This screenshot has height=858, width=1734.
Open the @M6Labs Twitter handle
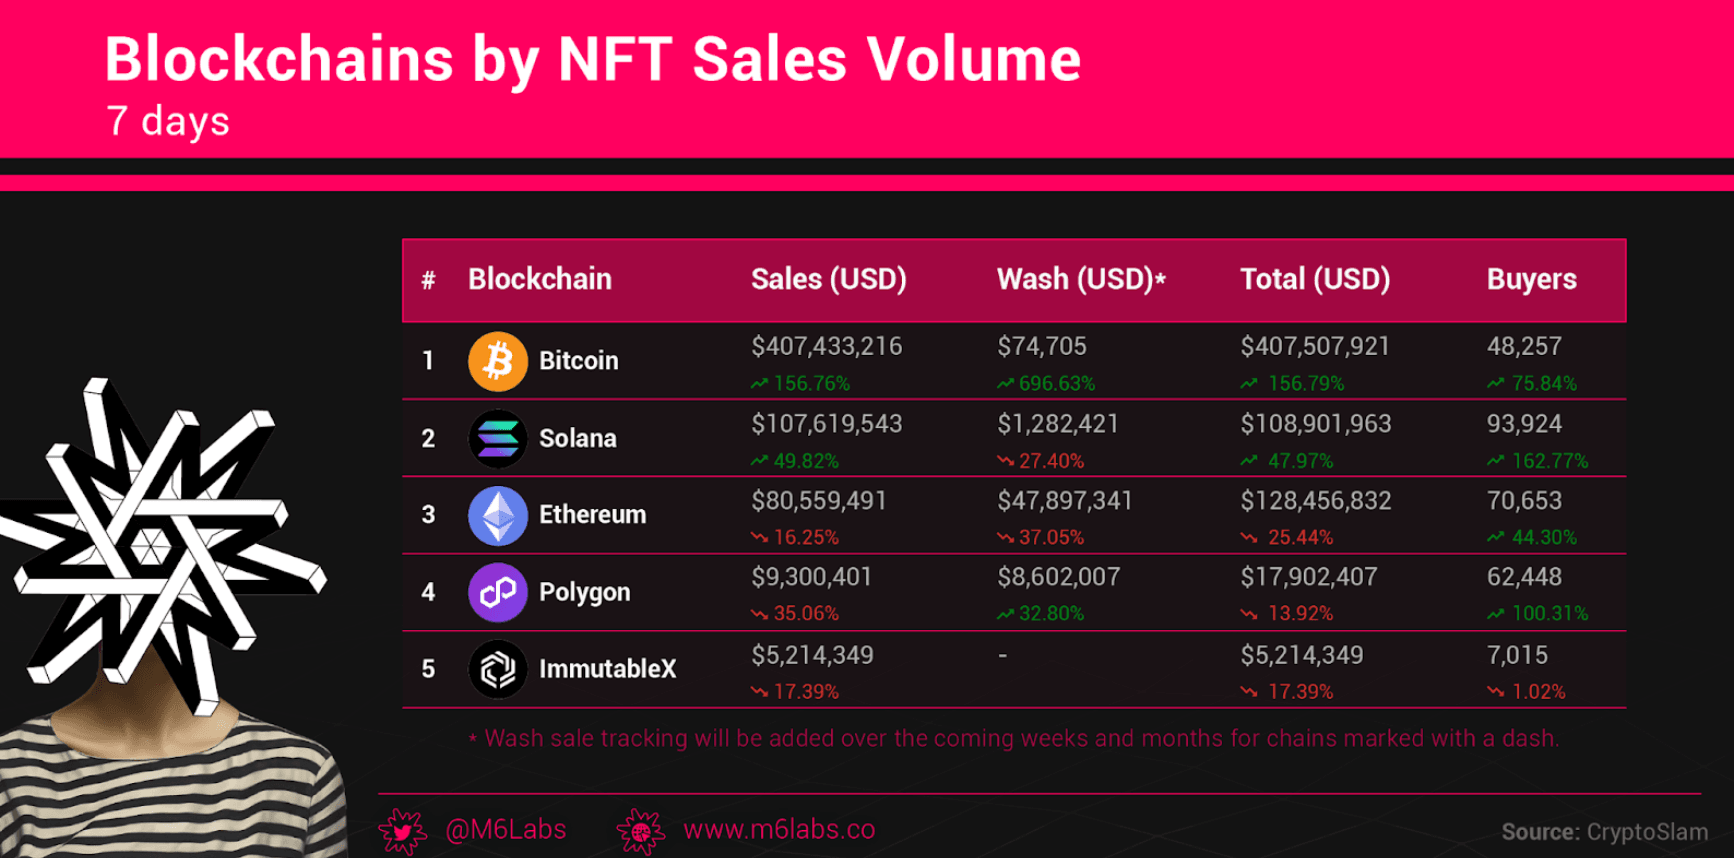pos(505,830)
